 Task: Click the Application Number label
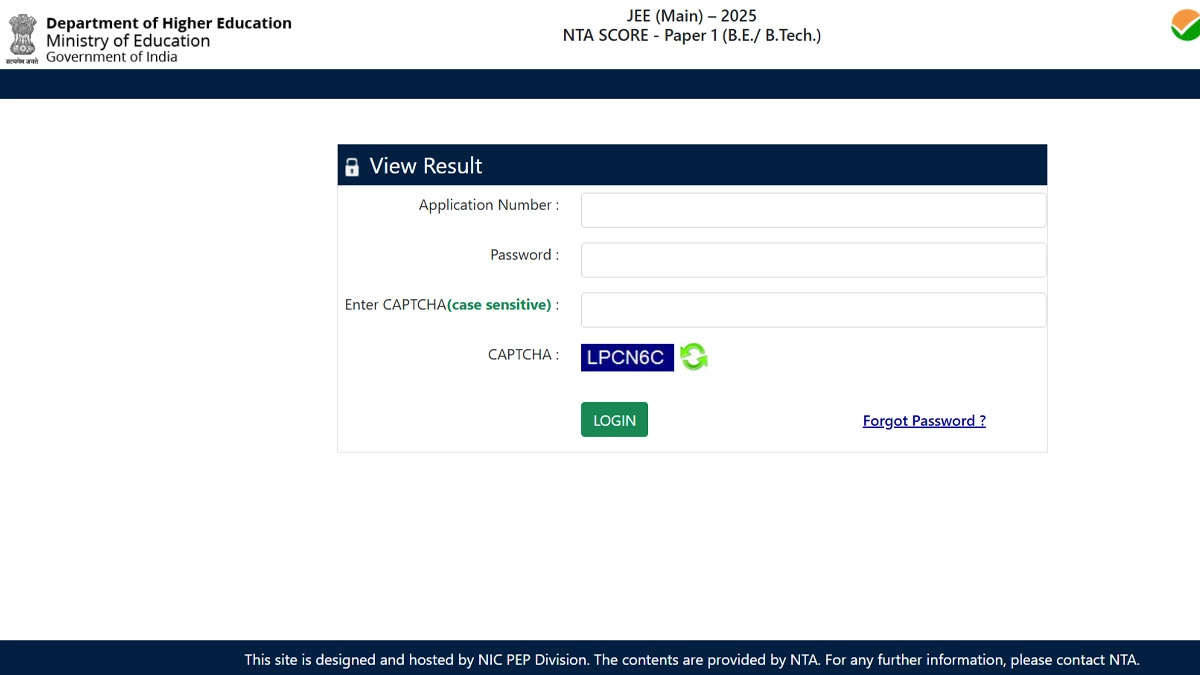click(x=489, y=205)
